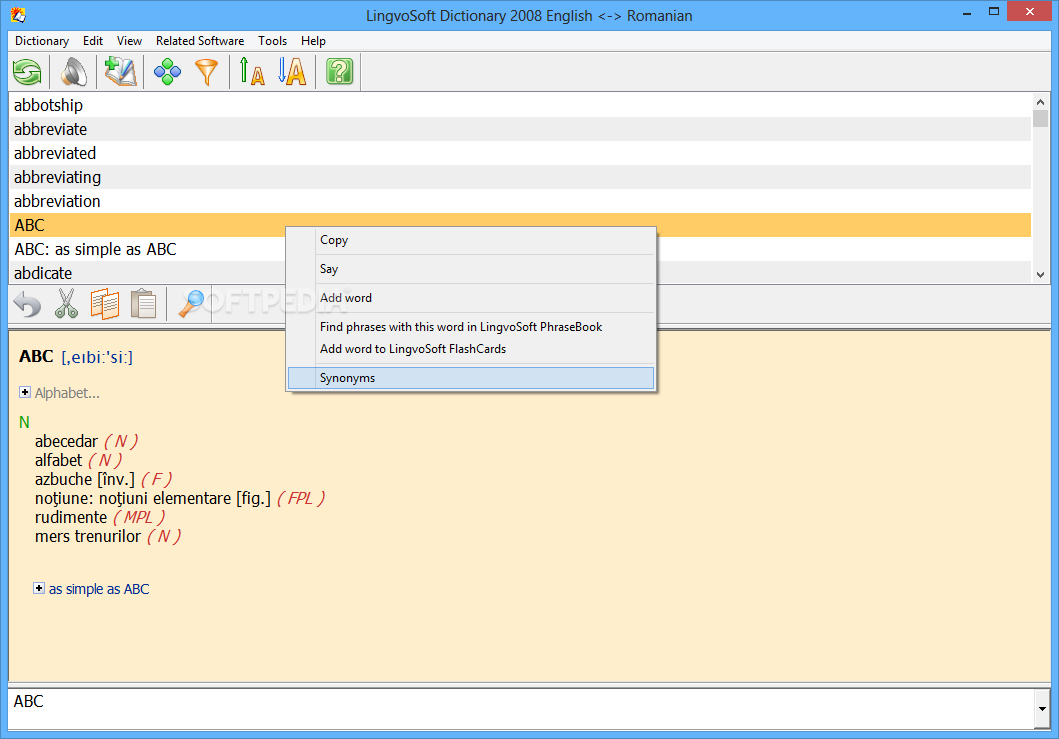1059x739 pixels.
Task: Open the Tools menu
Action: 272,41
